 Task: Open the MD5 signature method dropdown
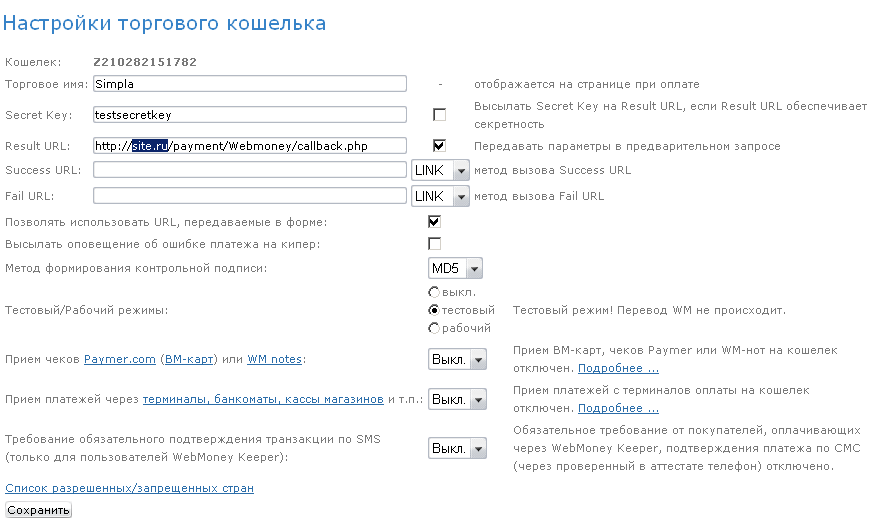click(455, 269)
